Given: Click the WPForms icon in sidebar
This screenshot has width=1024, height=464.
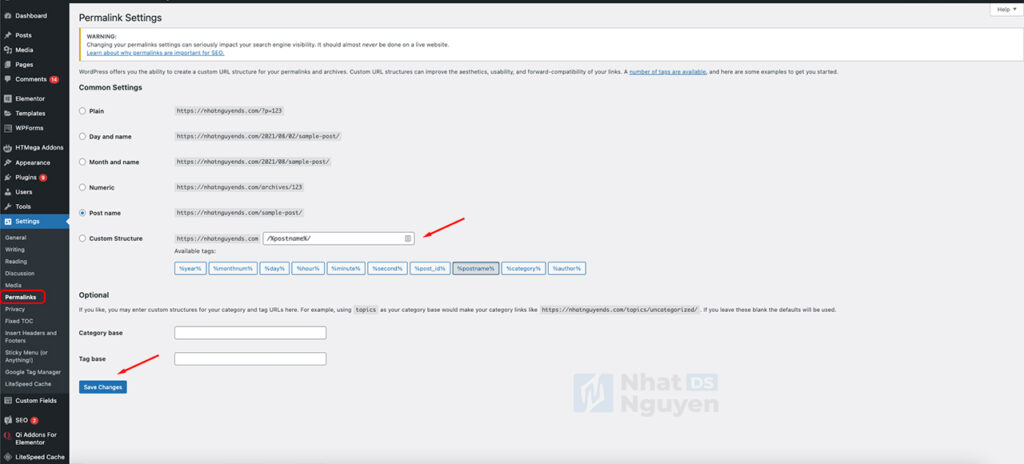Looking at the screenshot, I should [x=8, y=127].
